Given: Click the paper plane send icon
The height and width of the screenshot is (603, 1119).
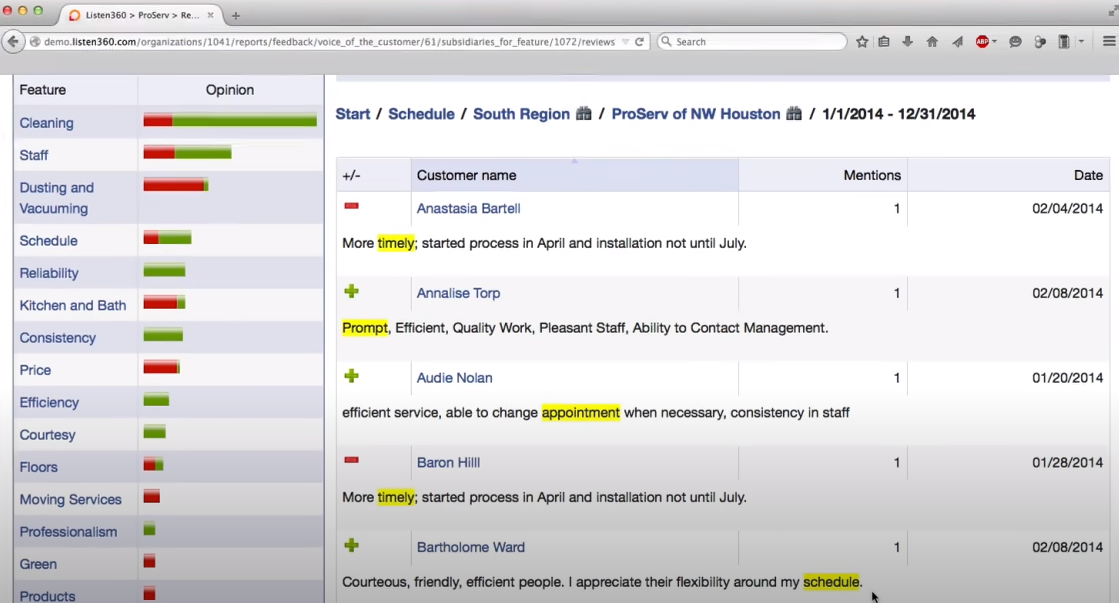Looking at the screenshot, I should click(x=957, y=42).
